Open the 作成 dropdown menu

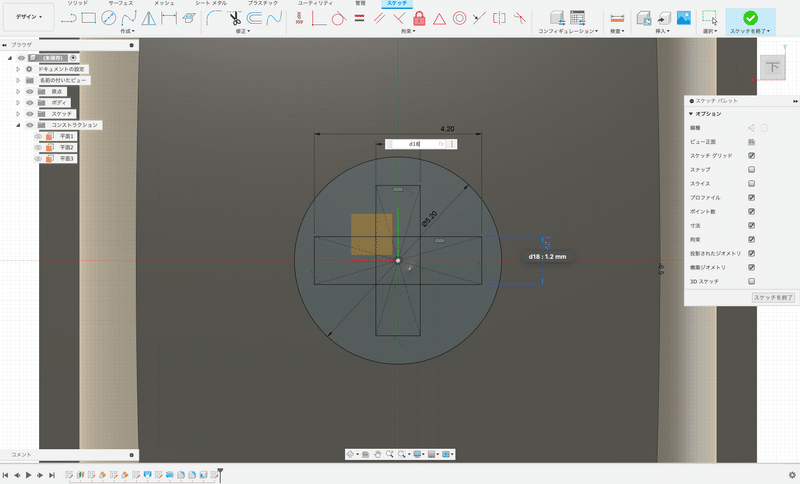pyautogui.click(x=127, y=31)
